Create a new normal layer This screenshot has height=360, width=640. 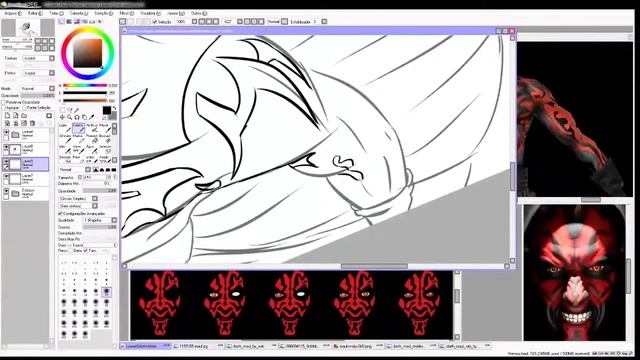(x=8, y=116)
